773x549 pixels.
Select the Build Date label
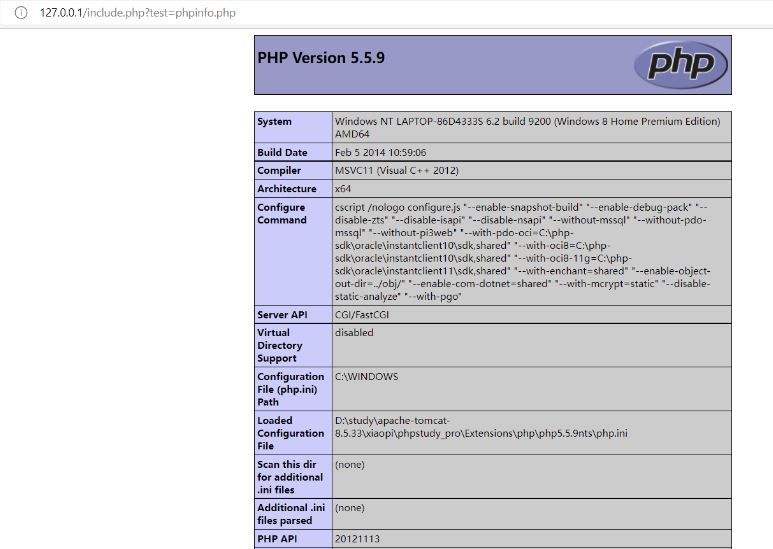282,153
